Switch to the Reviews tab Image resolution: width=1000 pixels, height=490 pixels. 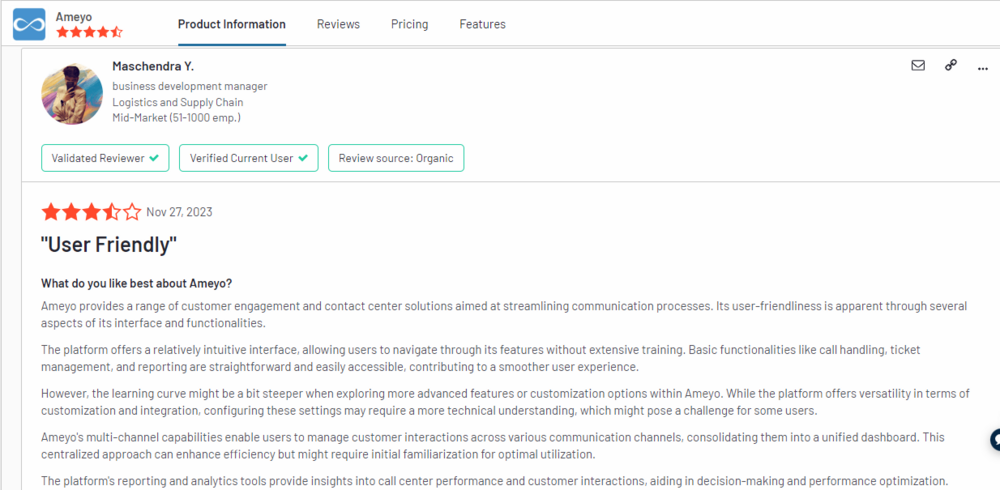coord(338,24)
